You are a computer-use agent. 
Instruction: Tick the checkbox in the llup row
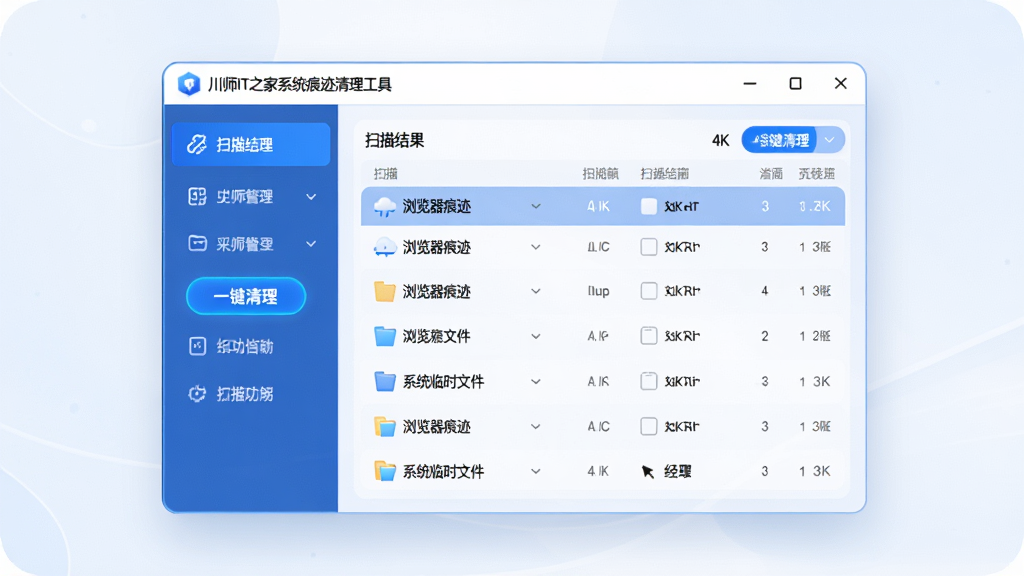[648, 291]
